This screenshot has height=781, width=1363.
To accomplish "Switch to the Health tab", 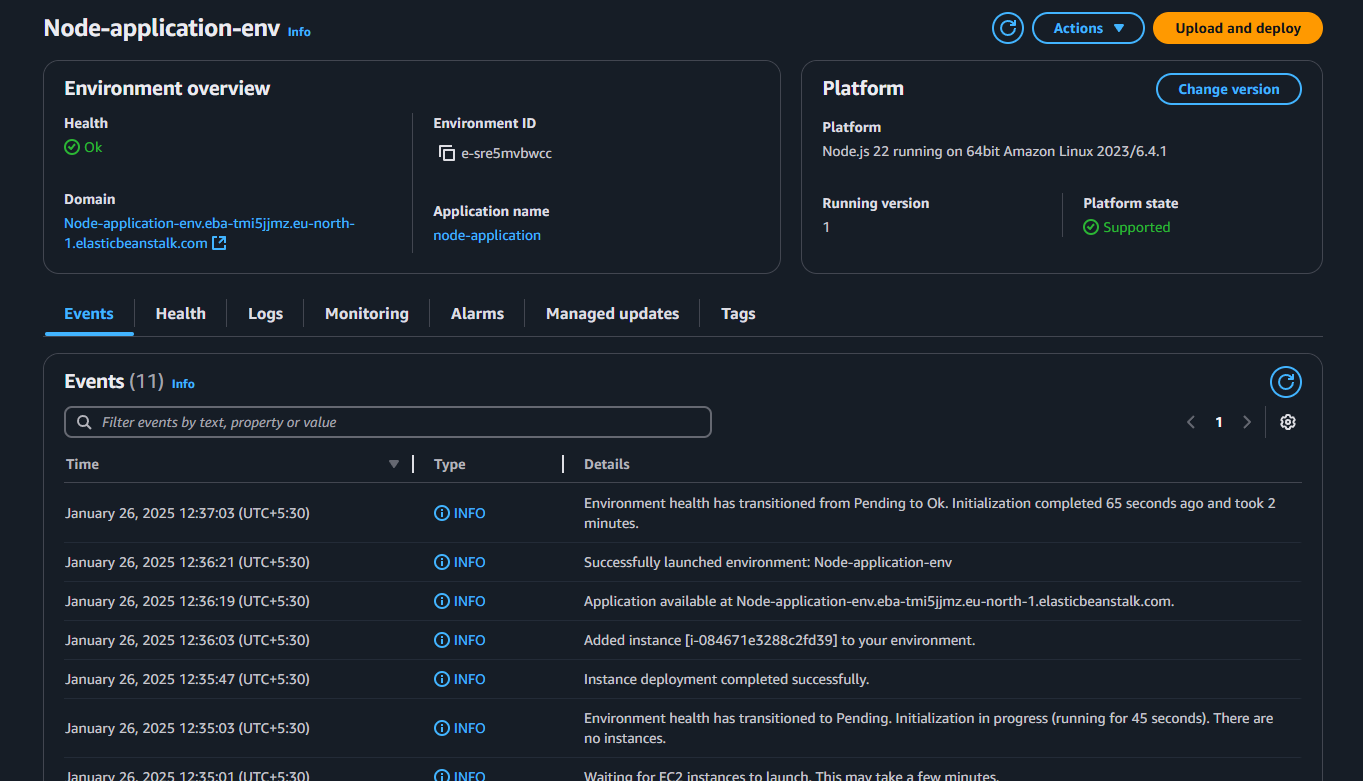I will point(180,313).
